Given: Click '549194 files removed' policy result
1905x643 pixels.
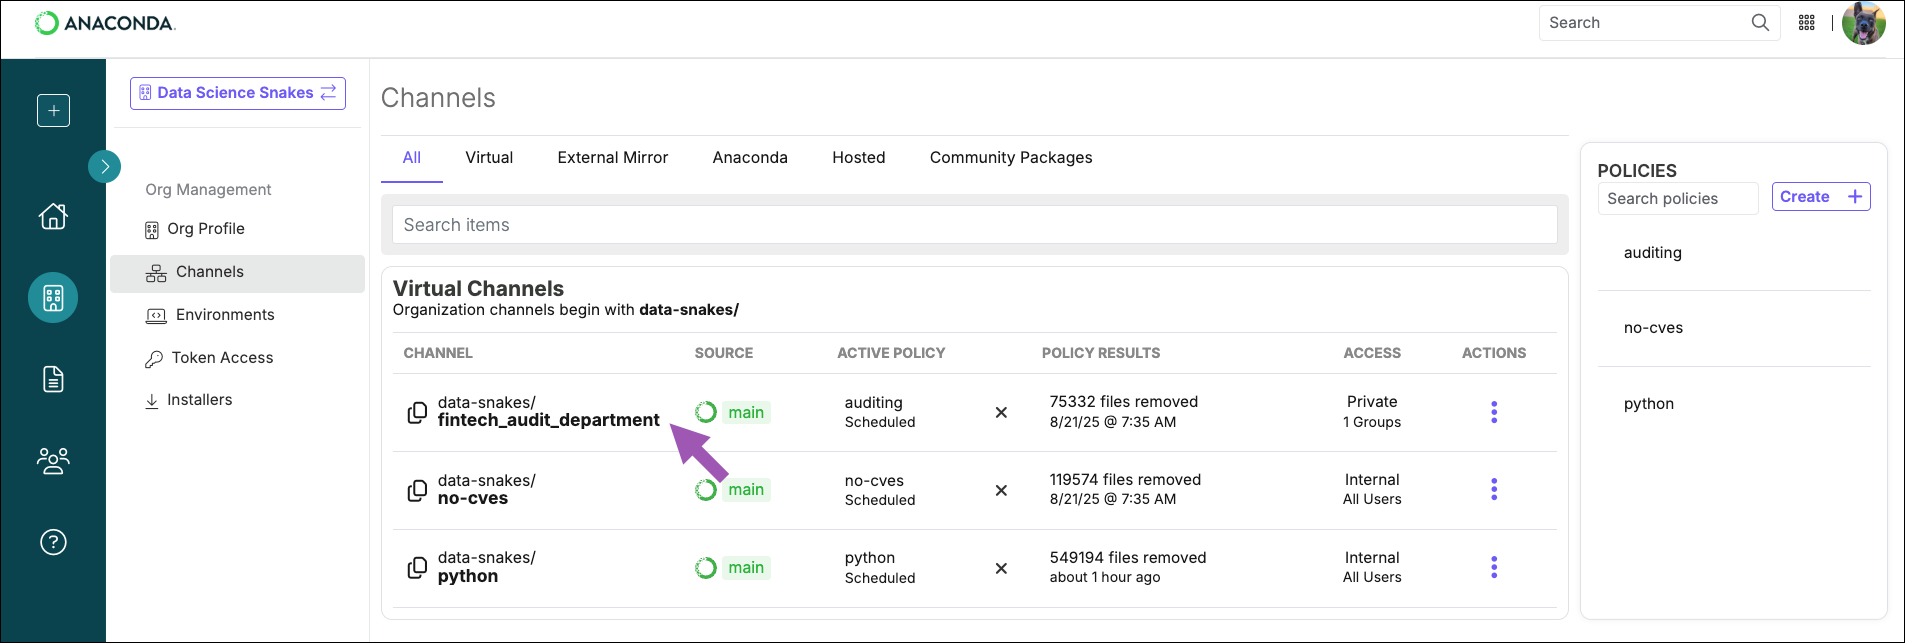Looking at the screenshot, I should tap(1128, 558).
